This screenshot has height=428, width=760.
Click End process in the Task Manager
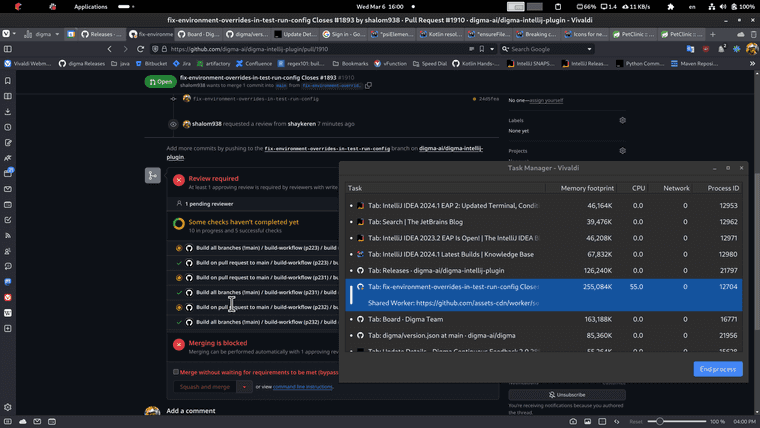coord(718,369)
